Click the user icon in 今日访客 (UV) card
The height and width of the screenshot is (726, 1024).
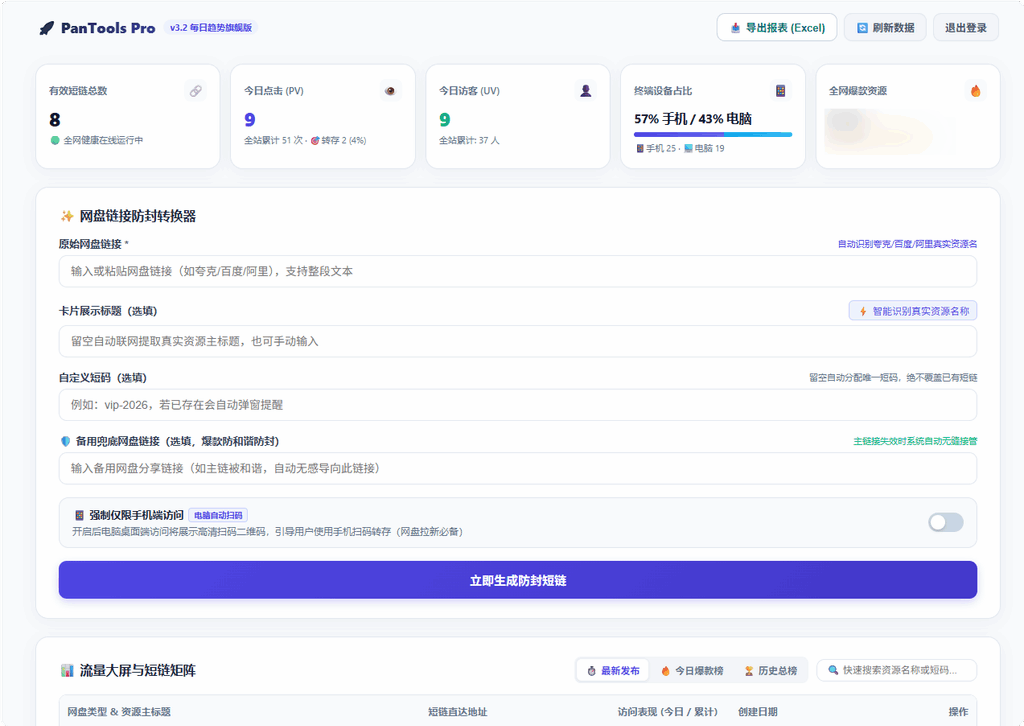pyautogui.click(x=585, y=91)
